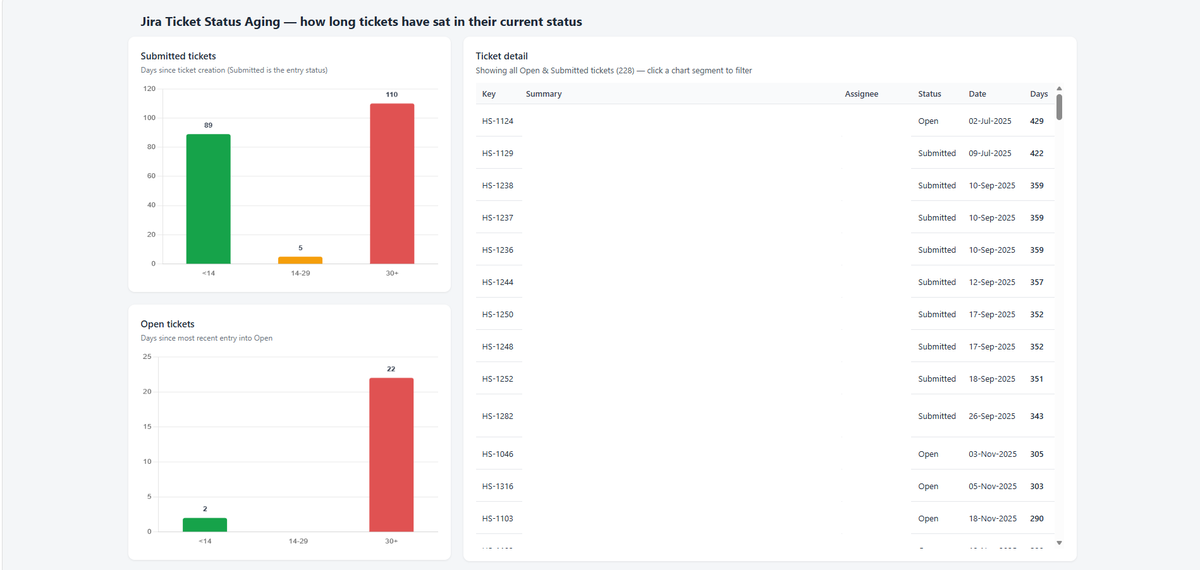
Task: Click ticket key HS-1244
Action: 497,282
